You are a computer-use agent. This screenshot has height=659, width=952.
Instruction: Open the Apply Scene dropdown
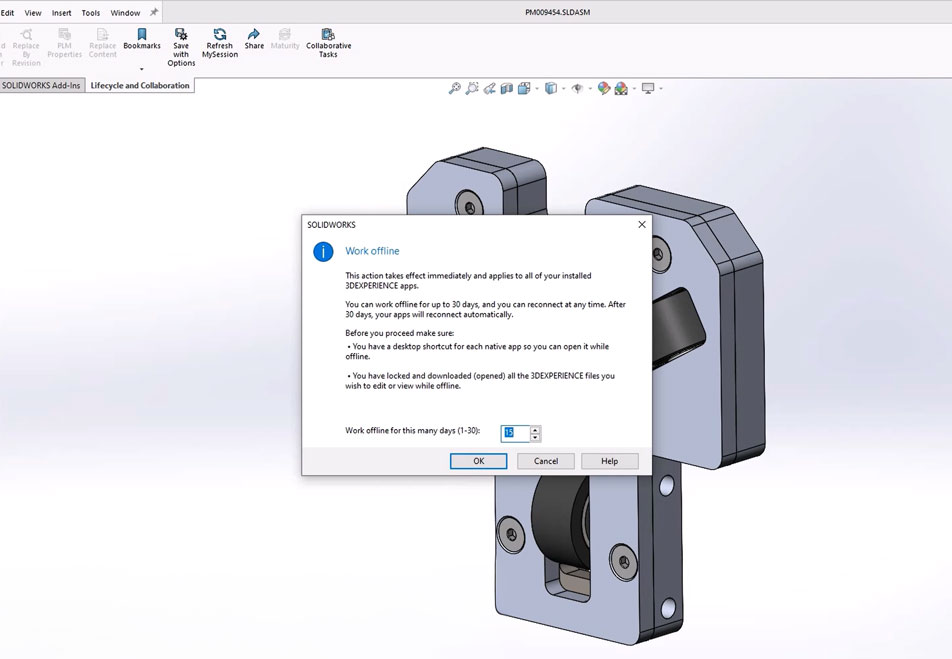pyautogui.click(x=633, y=88)
